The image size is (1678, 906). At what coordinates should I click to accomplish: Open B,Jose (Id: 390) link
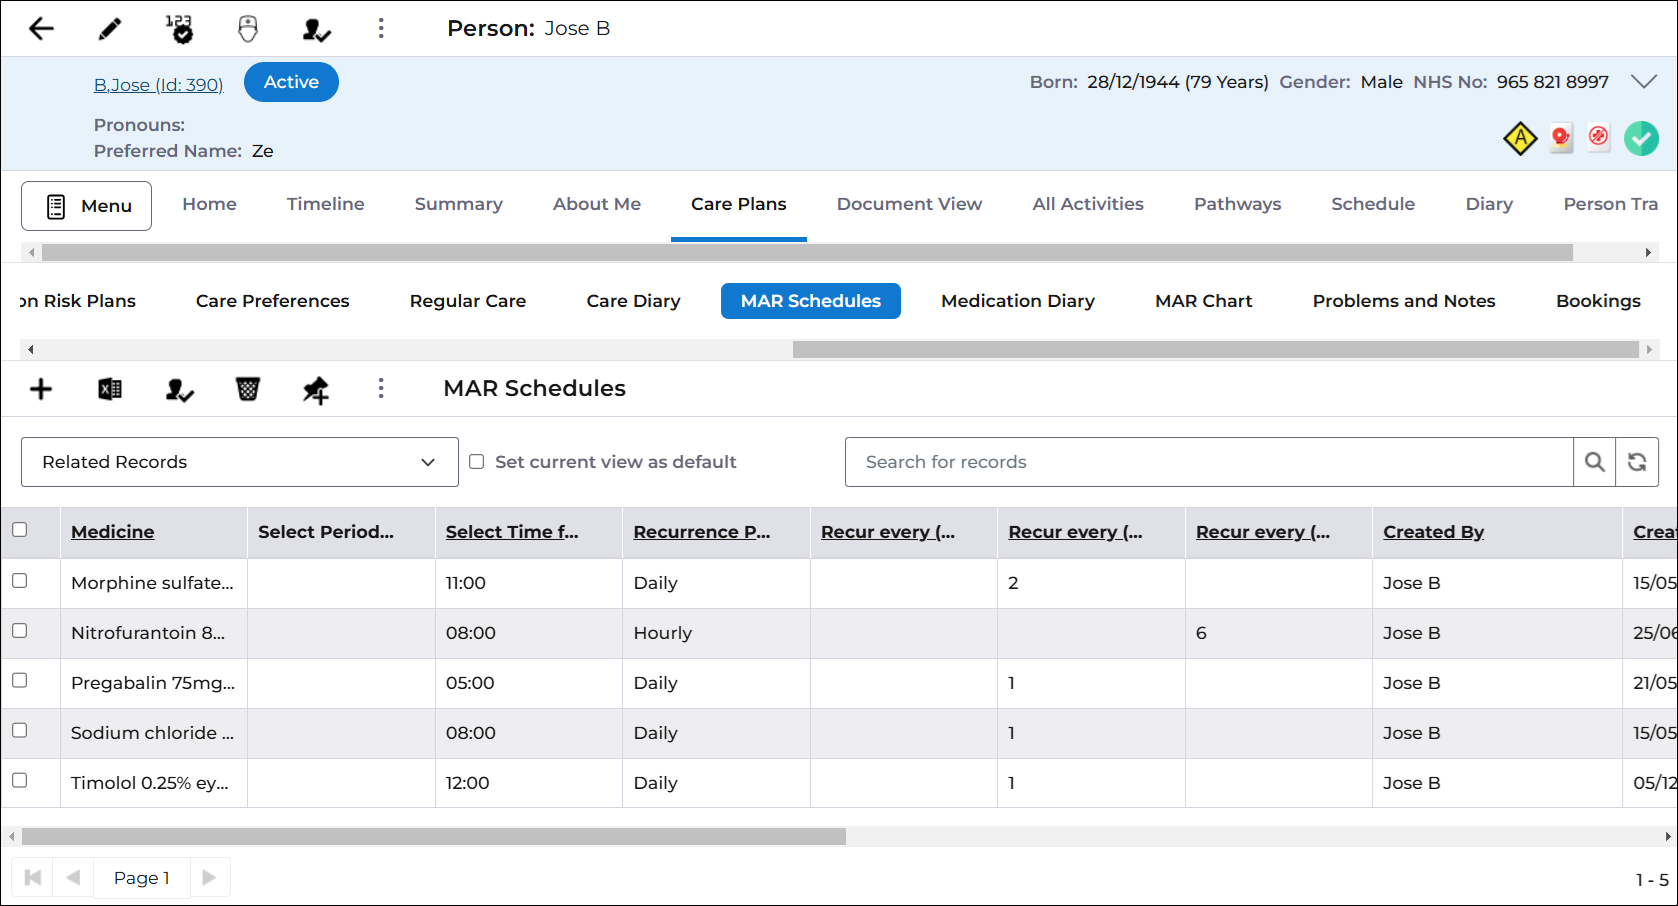pos(158,85)
